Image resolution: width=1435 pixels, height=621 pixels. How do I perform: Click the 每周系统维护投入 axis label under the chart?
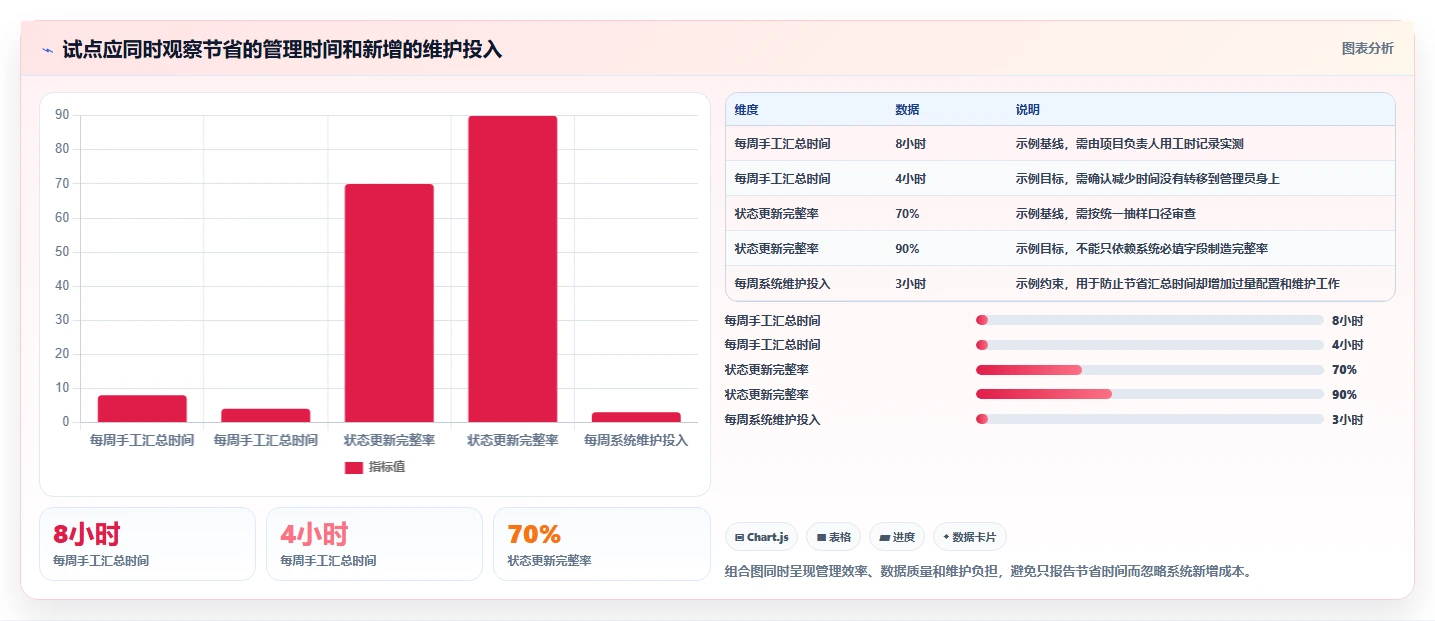coord(636,440)
